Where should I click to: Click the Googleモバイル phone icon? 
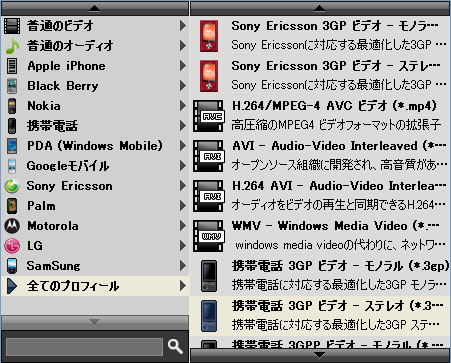(12, 166)
